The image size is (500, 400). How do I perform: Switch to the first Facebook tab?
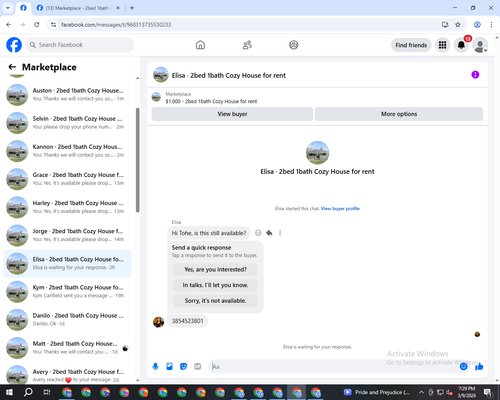pos(23,8)
